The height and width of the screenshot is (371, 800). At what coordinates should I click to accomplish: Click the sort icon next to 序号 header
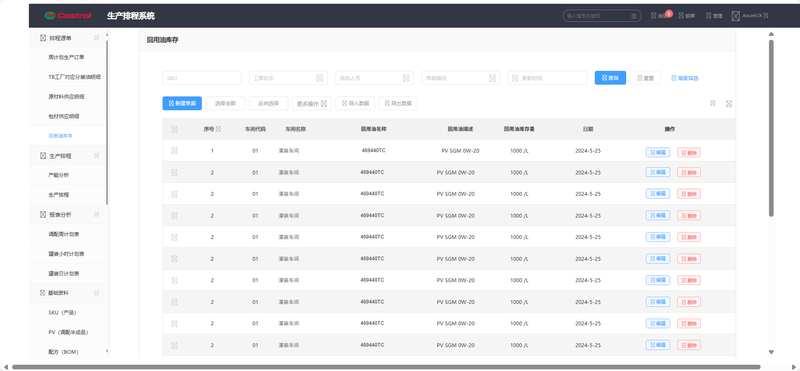click(x=218, y=129)
